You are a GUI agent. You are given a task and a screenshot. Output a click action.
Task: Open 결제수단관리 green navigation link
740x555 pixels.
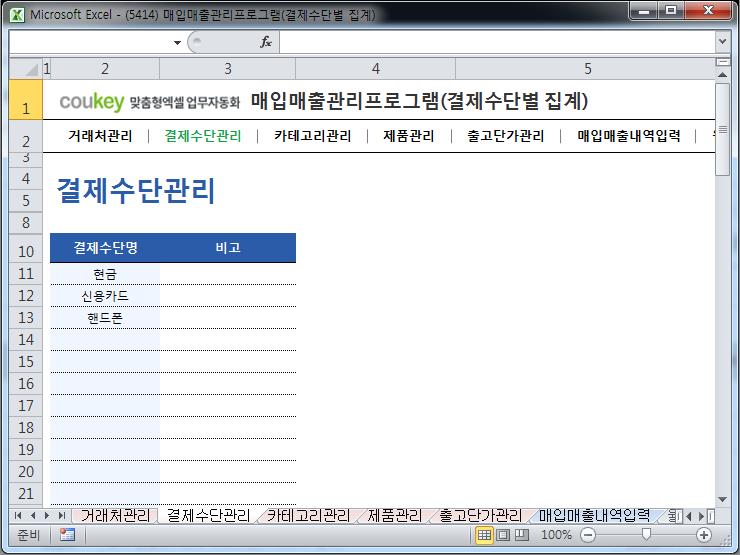pyautogui.click(x=203, y=136)
